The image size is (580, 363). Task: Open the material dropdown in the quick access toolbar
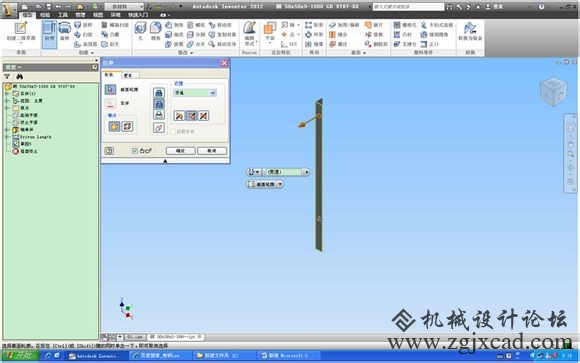124,7
